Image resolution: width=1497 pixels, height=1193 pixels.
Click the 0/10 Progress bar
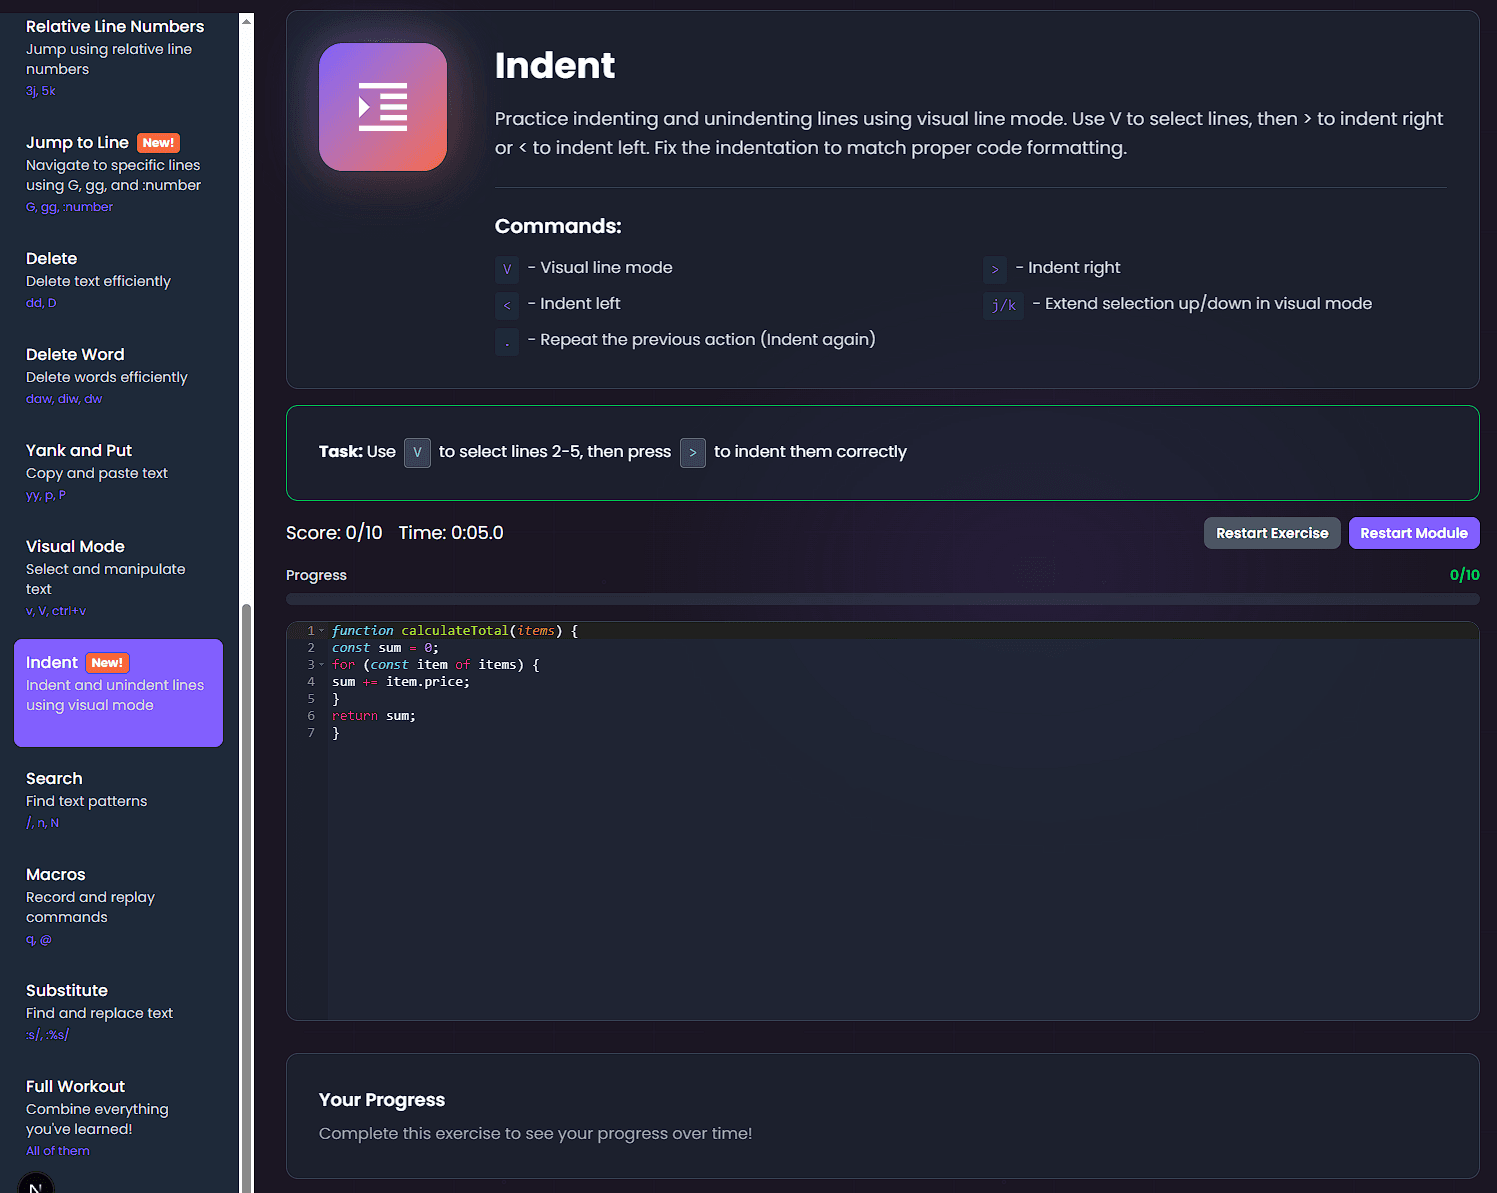(x=882, y=599)
